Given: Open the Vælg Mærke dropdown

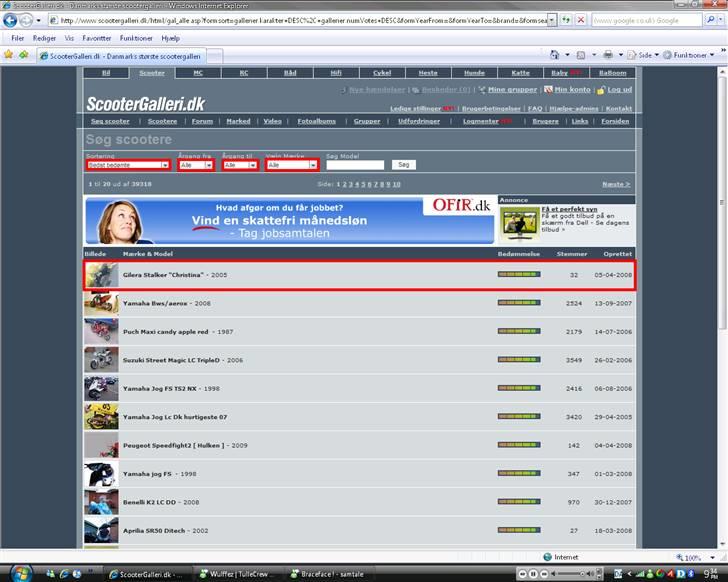Looking at the screenshot, I should (291, 165).
